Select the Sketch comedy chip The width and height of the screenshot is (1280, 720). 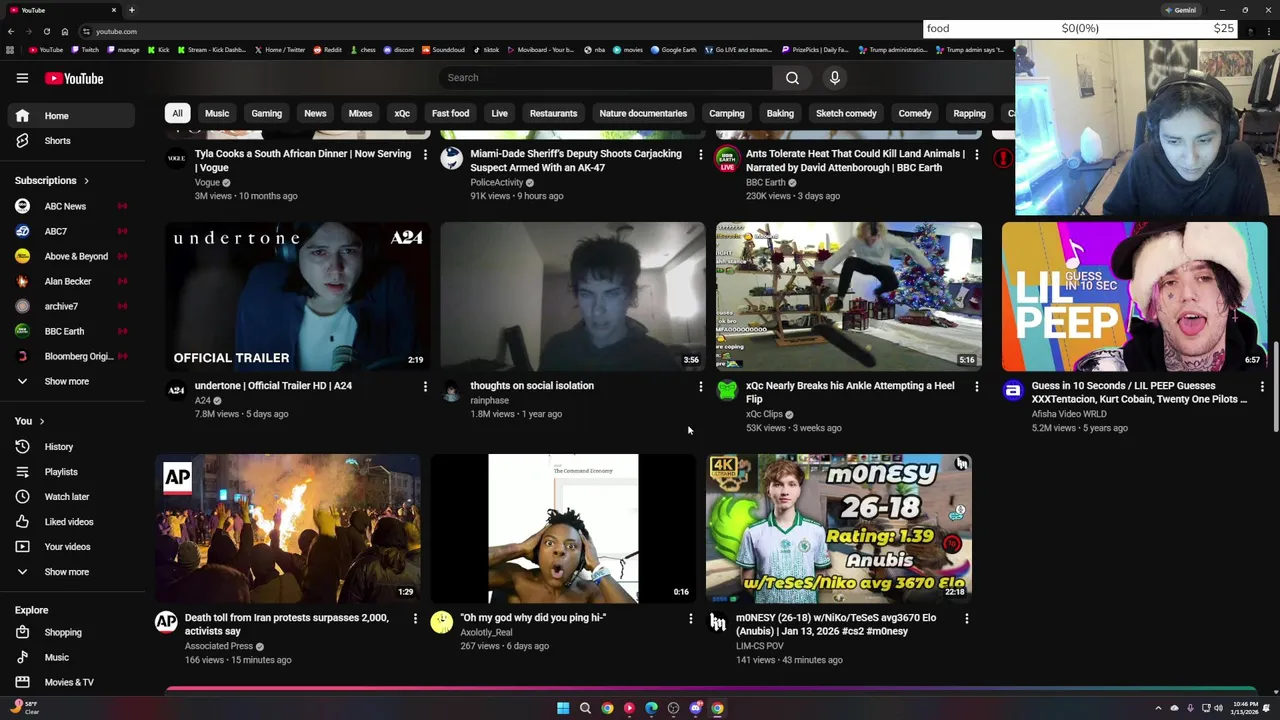846,113
